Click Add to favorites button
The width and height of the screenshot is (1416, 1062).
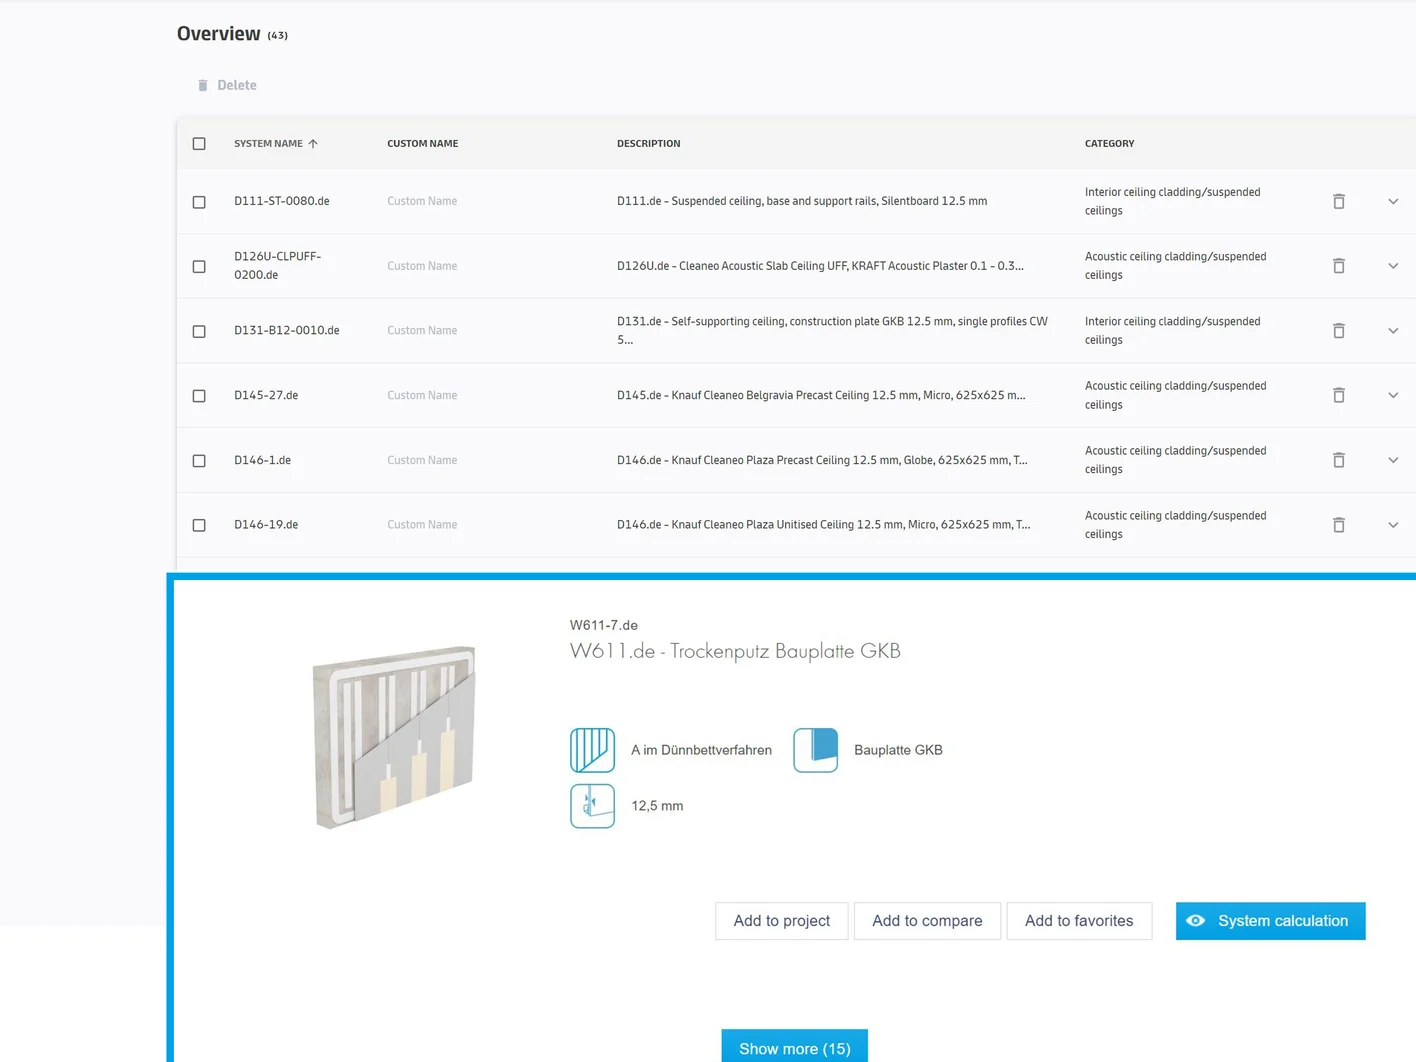pos(1079,921)
